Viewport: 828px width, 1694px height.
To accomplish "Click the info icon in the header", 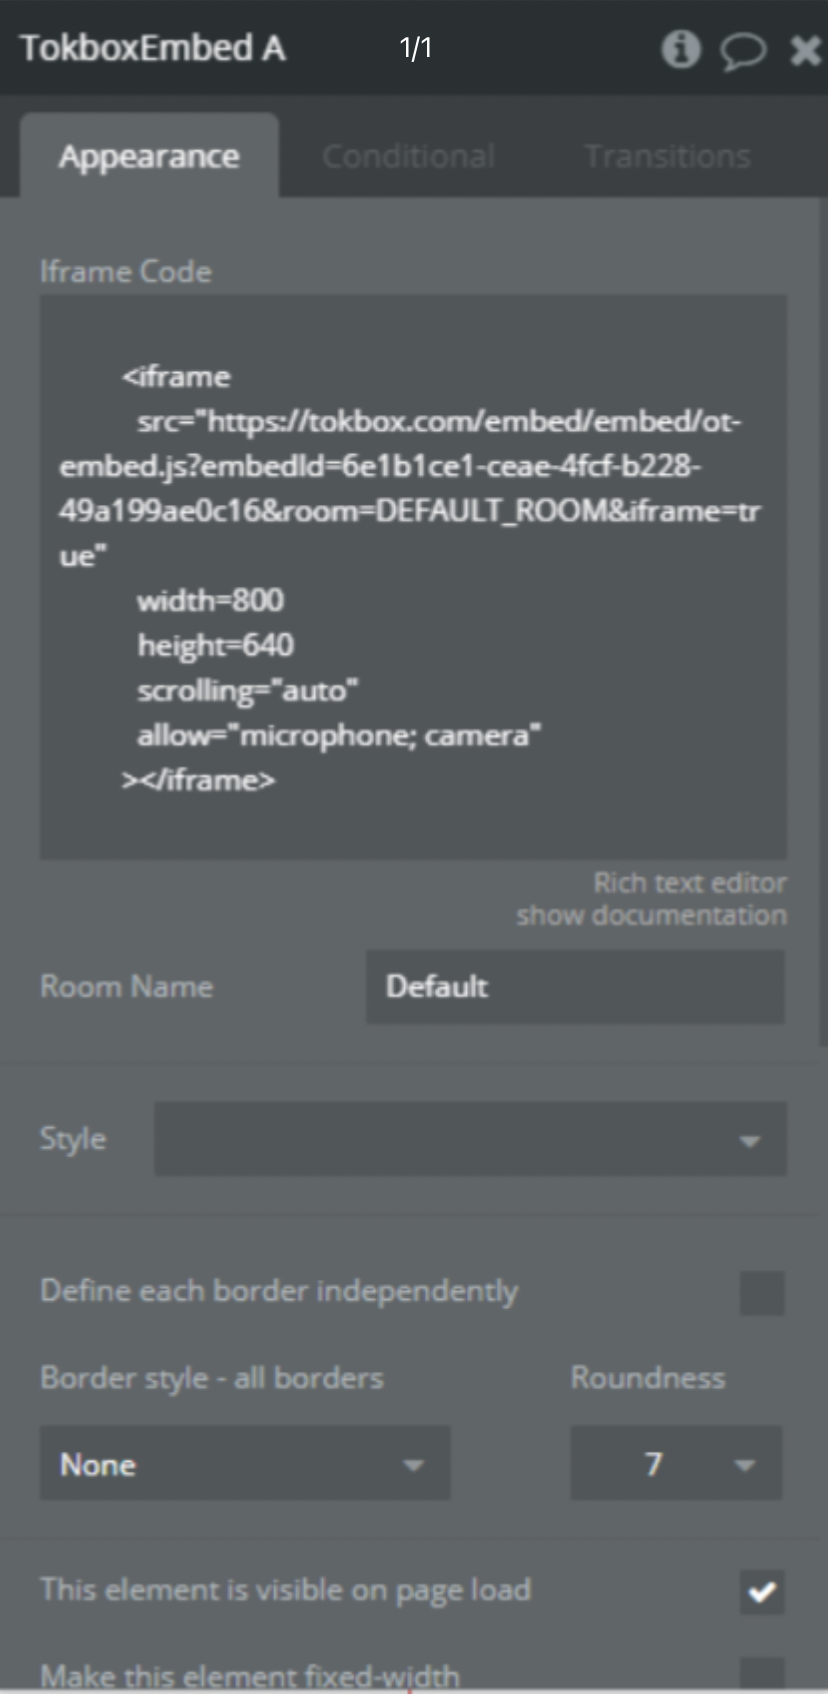I will tap(681, 48).
